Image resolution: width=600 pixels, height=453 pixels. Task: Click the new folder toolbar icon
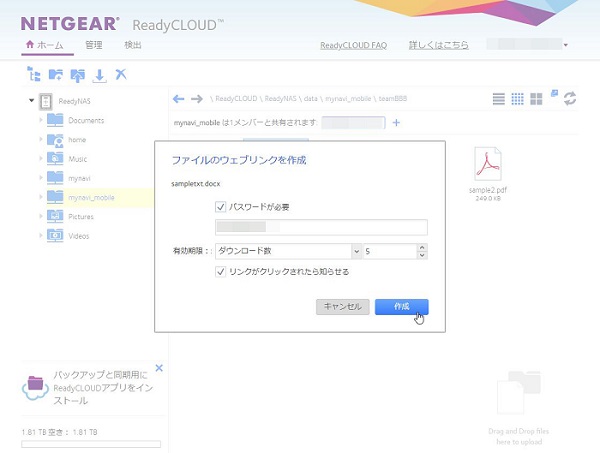(55, 75)
